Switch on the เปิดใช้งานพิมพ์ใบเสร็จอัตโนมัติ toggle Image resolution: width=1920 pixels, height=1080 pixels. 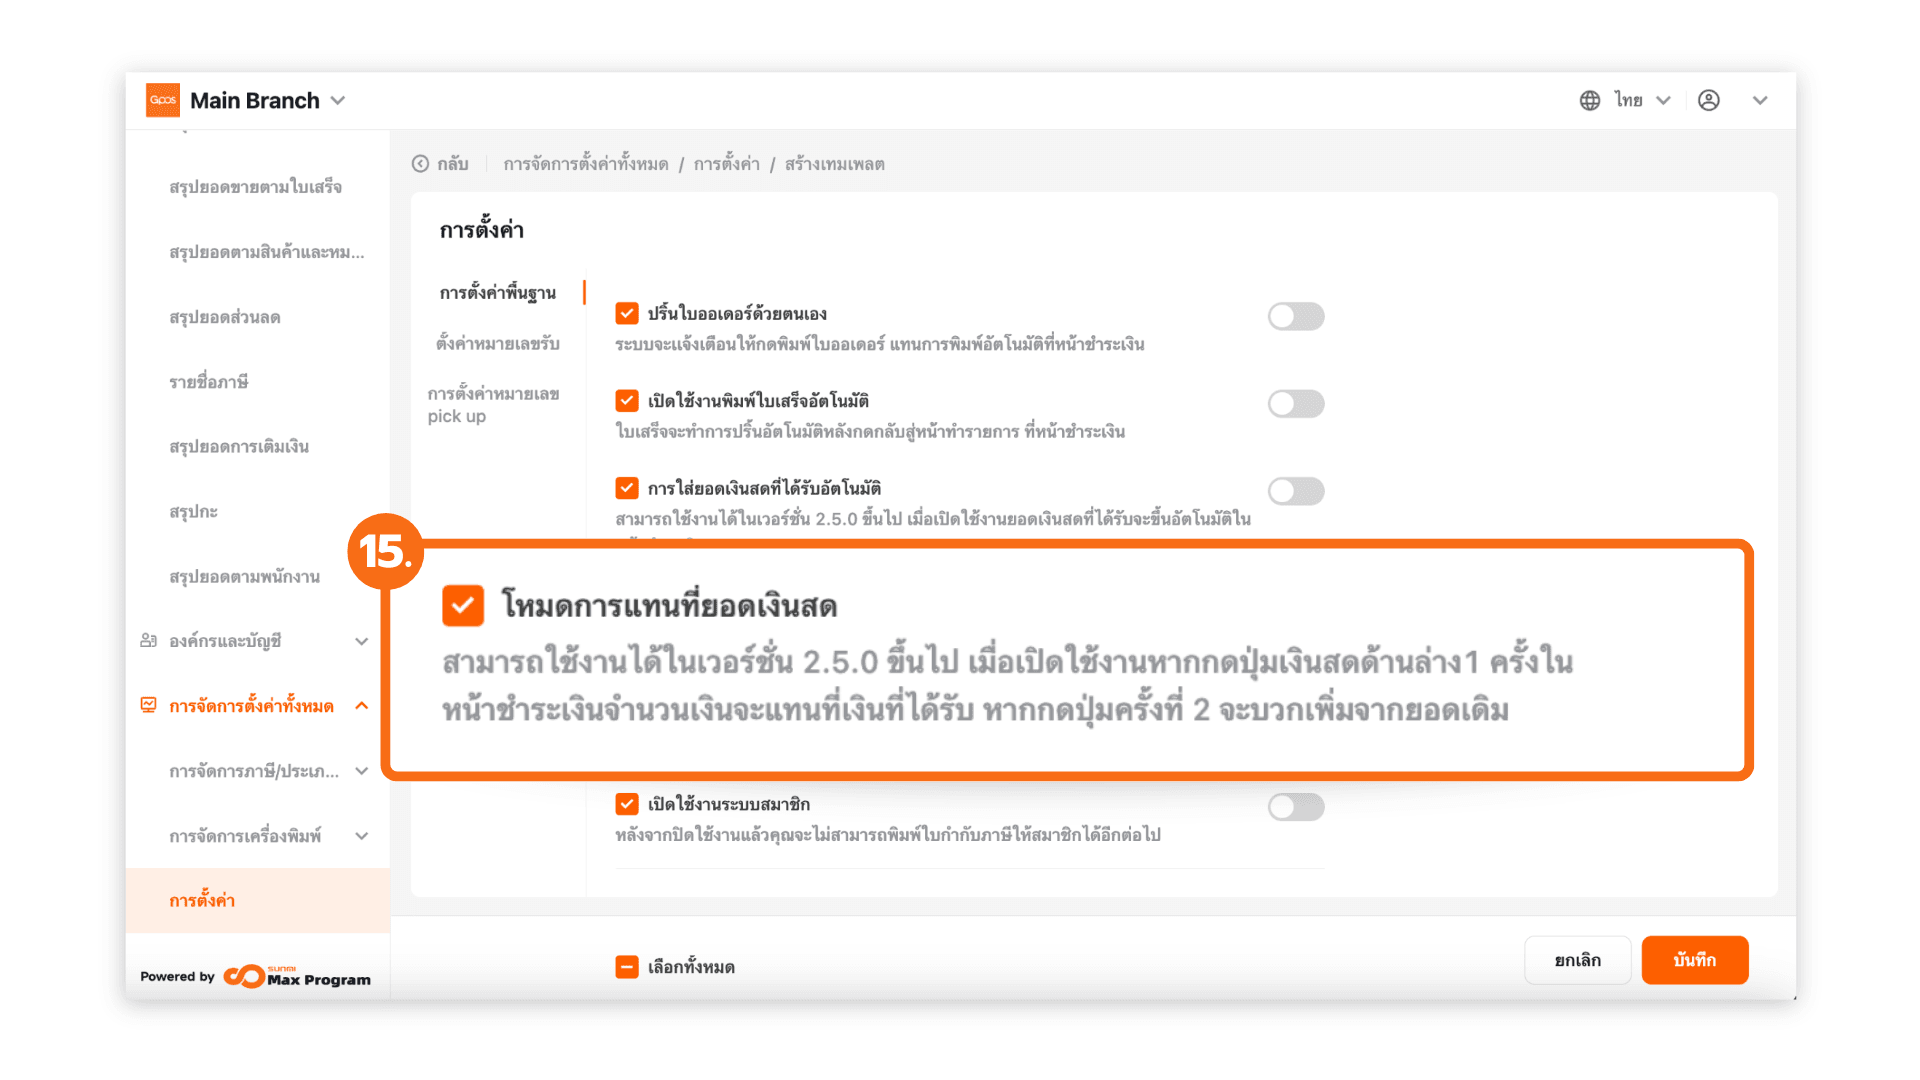click(x=1296, y=404)
